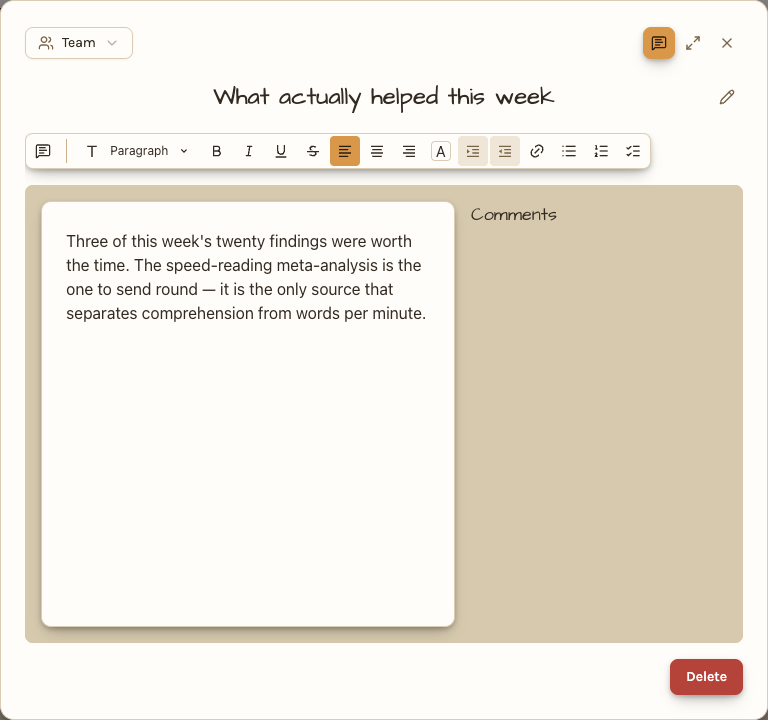
Task: Click the Delete button
Action: click(x=706, y=677)
